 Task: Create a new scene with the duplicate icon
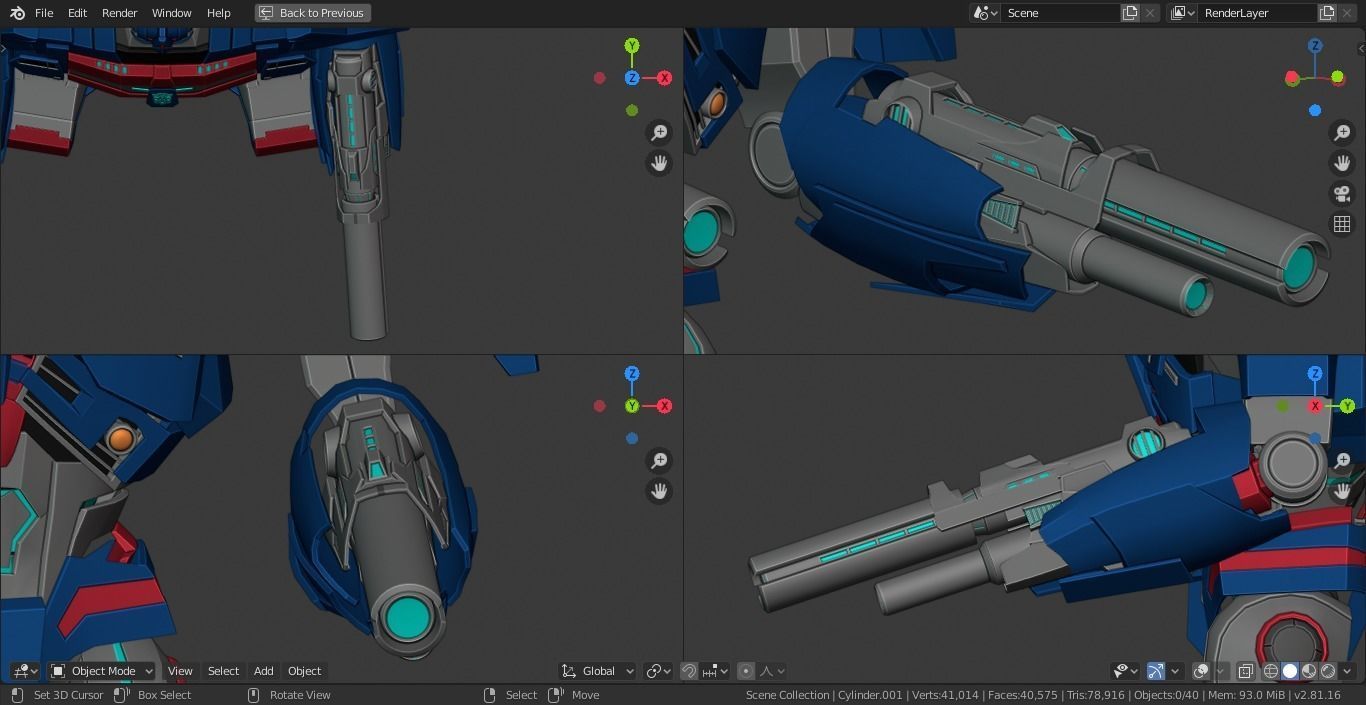(x=1130, y=13)
